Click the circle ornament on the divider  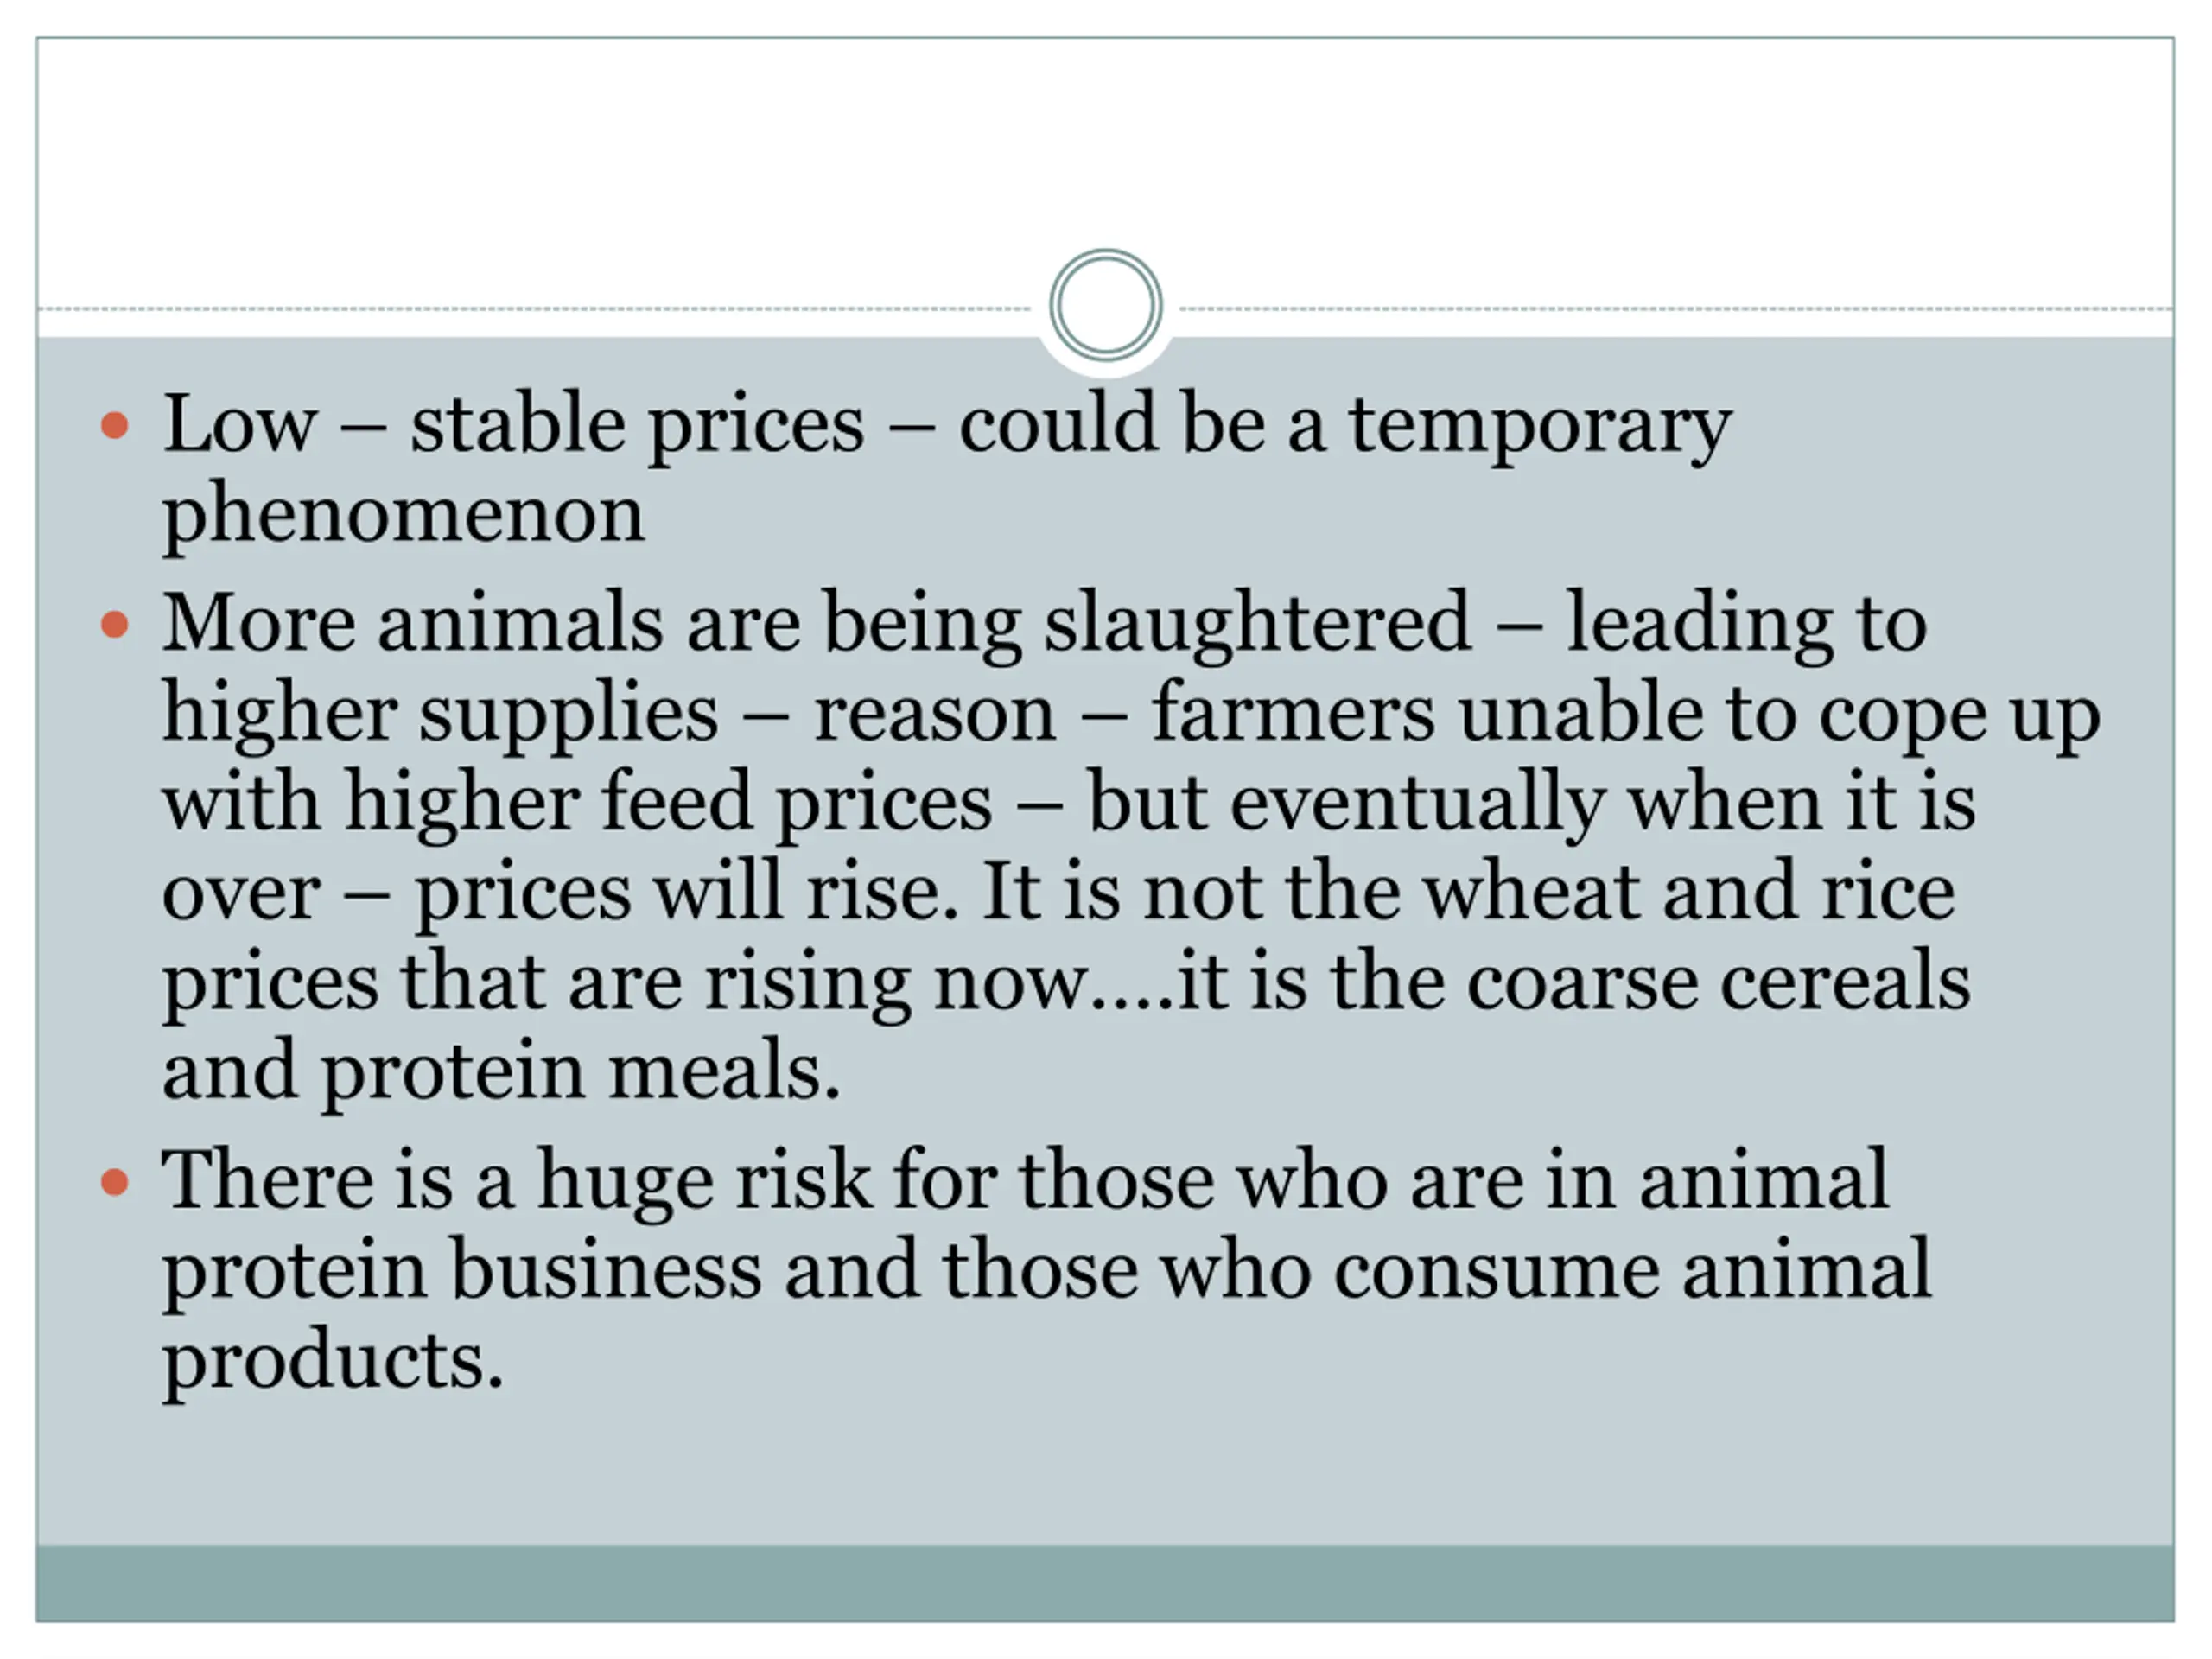[1105, 305]
